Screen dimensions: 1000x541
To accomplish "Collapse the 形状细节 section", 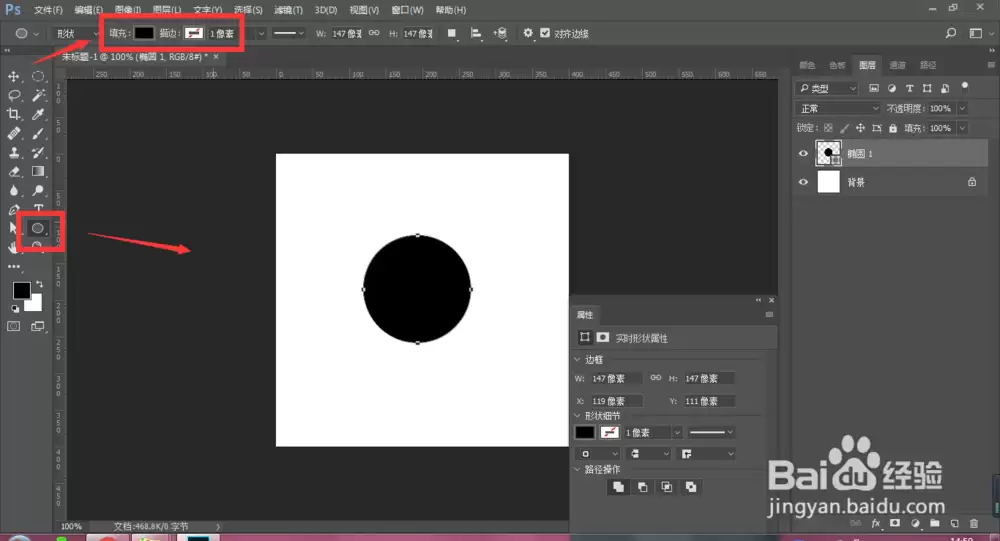I will point(577,415).
